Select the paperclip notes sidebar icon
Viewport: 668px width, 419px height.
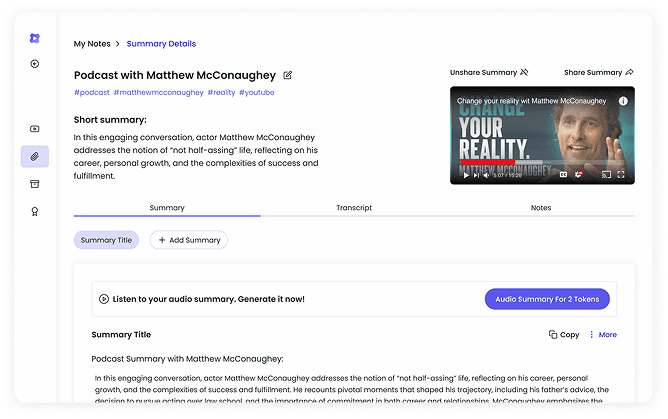pyautogui.click(x=35, y=156)
